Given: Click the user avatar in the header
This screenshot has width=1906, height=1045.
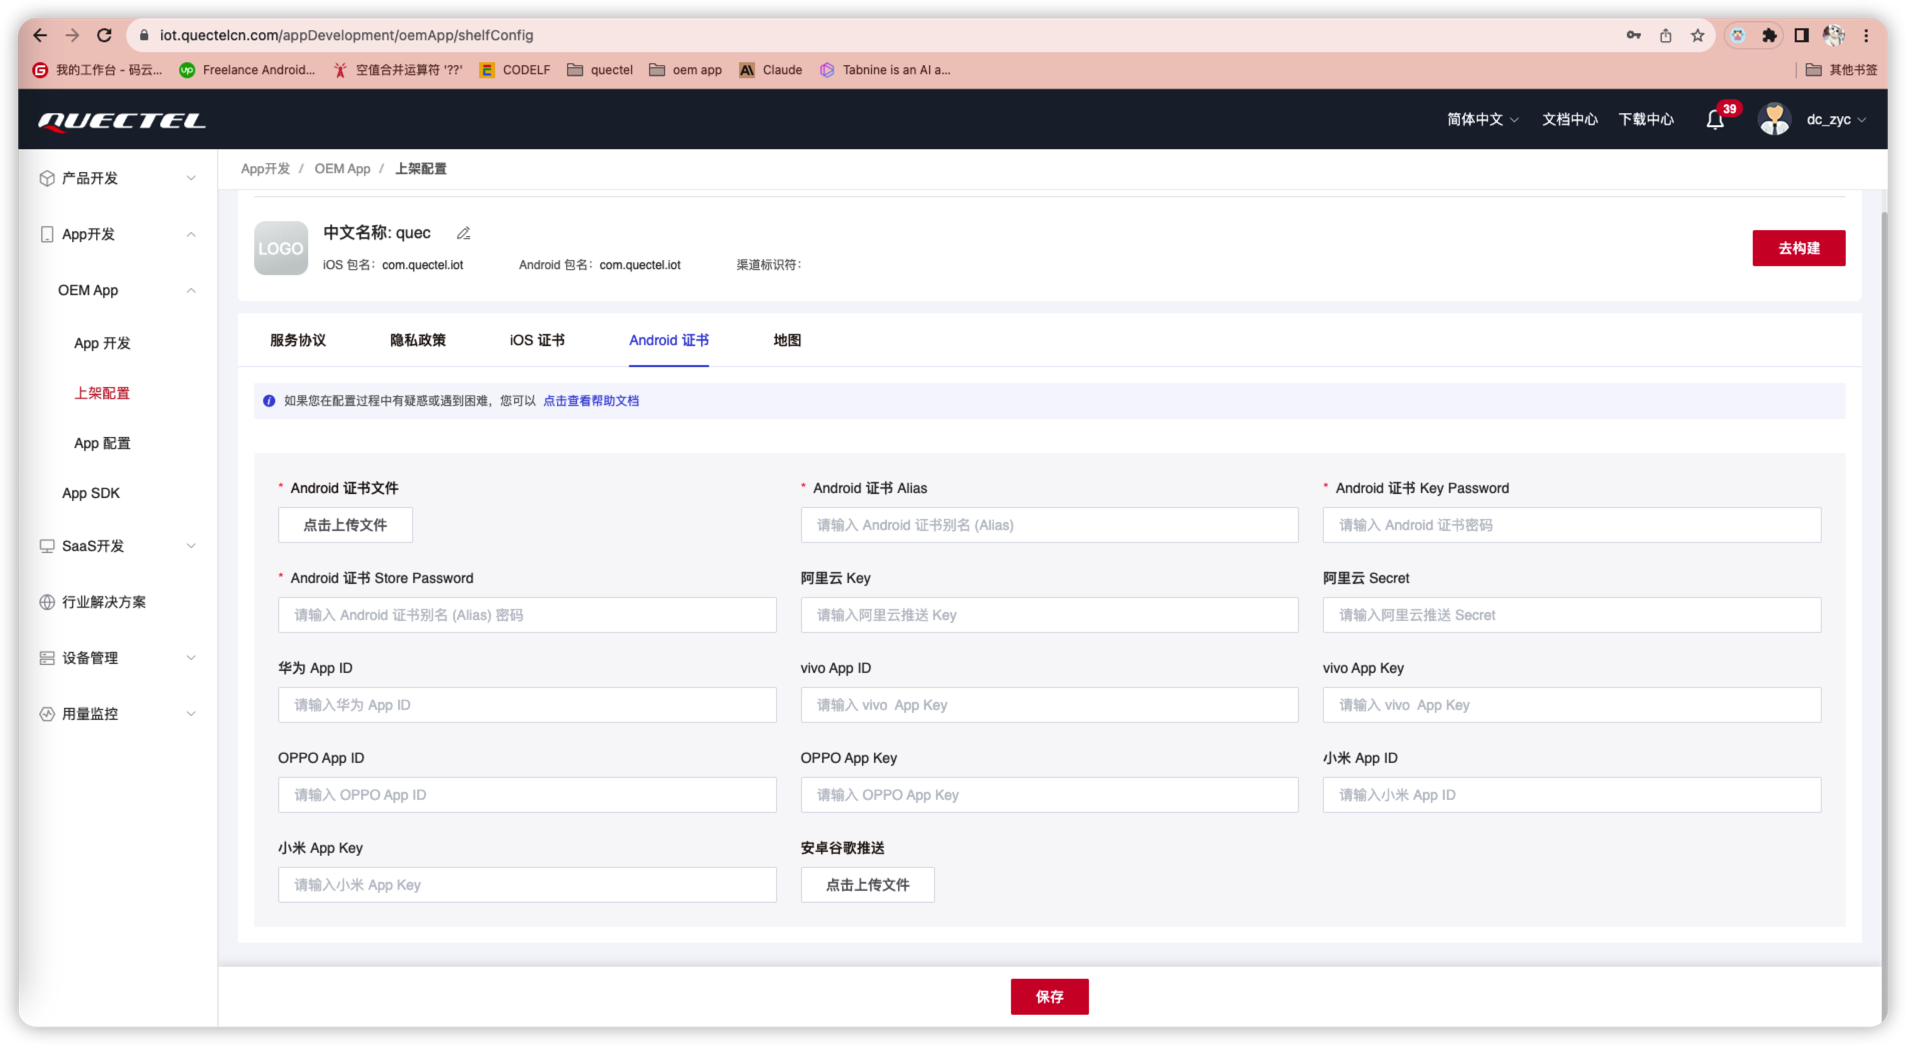Looking at the screenshot, I should [1774, 119].
